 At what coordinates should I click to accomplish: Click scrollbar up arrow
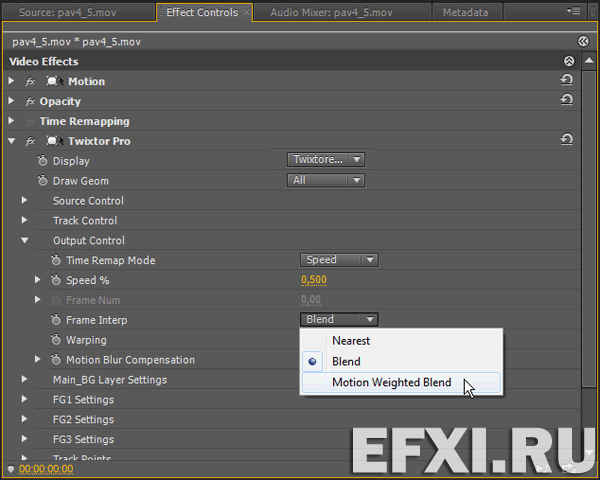coord(589,61)
